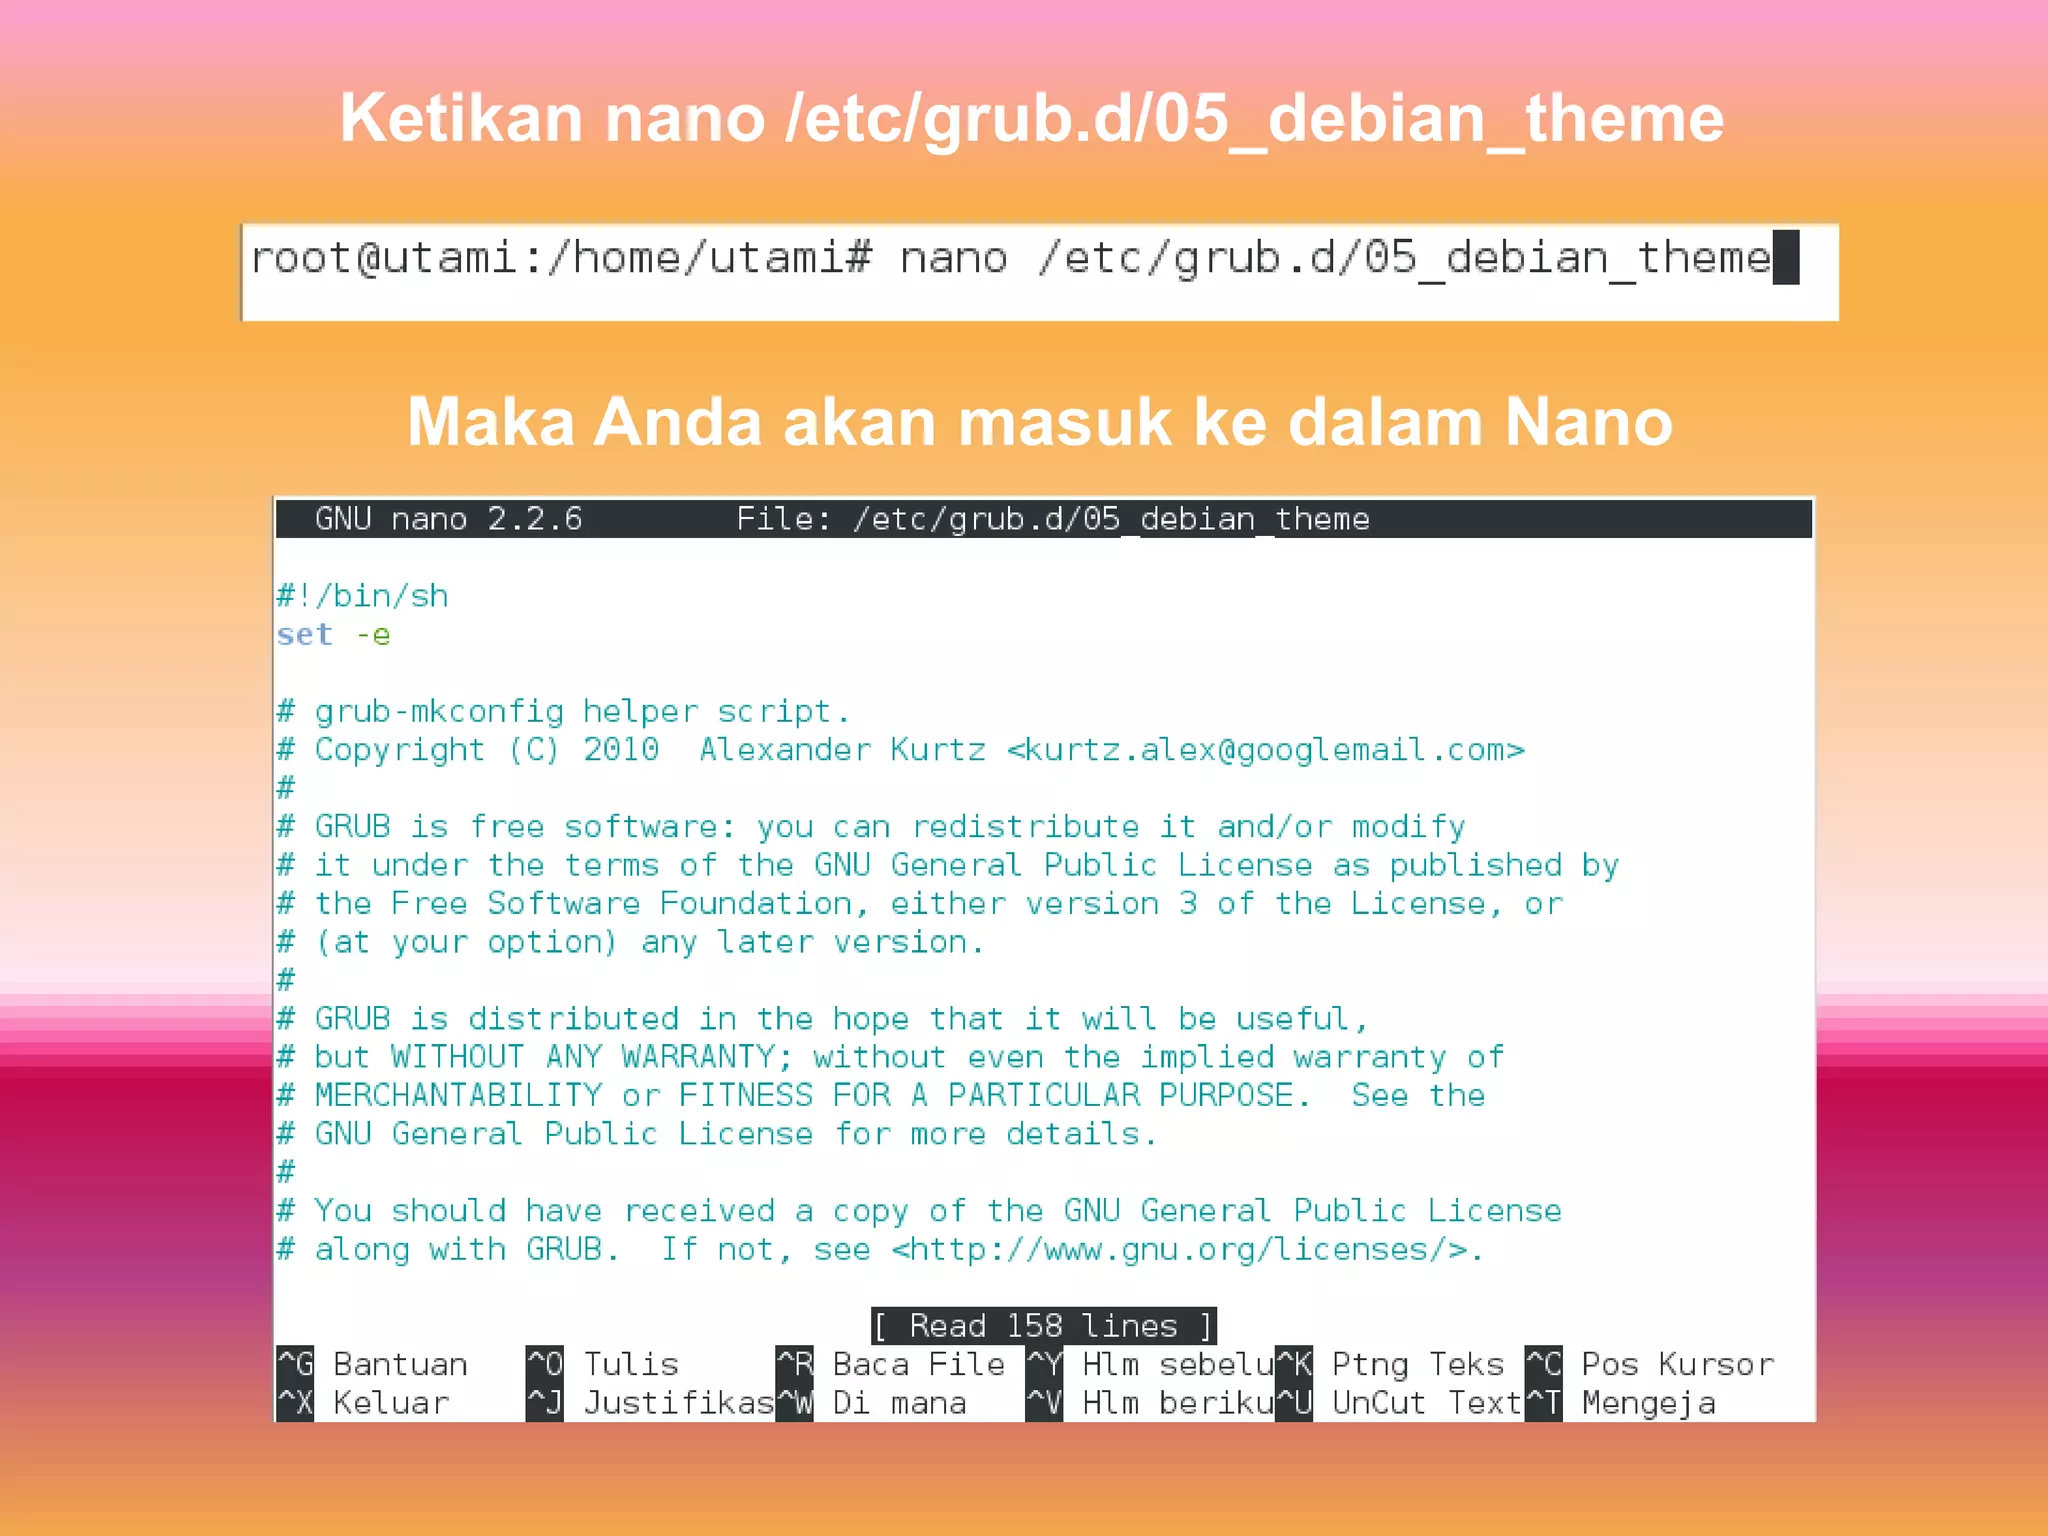This screenshot has height=1536, width=2048.
Task: Click the gnu.org/licenses URL
Action: click(1178, 1250)
